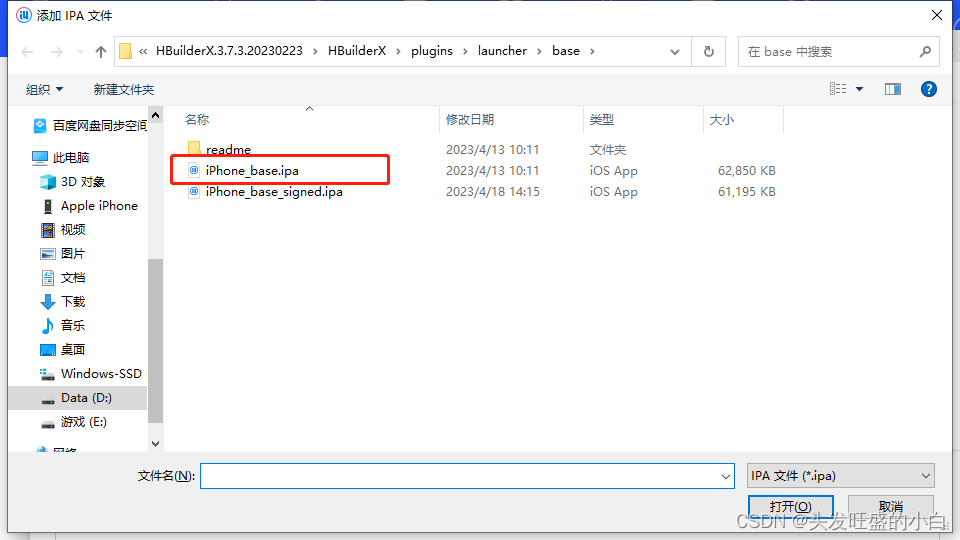Navigate to HBuilderX breadcrumb folder
Screen dimensions: 960x540
coord(357,51)
